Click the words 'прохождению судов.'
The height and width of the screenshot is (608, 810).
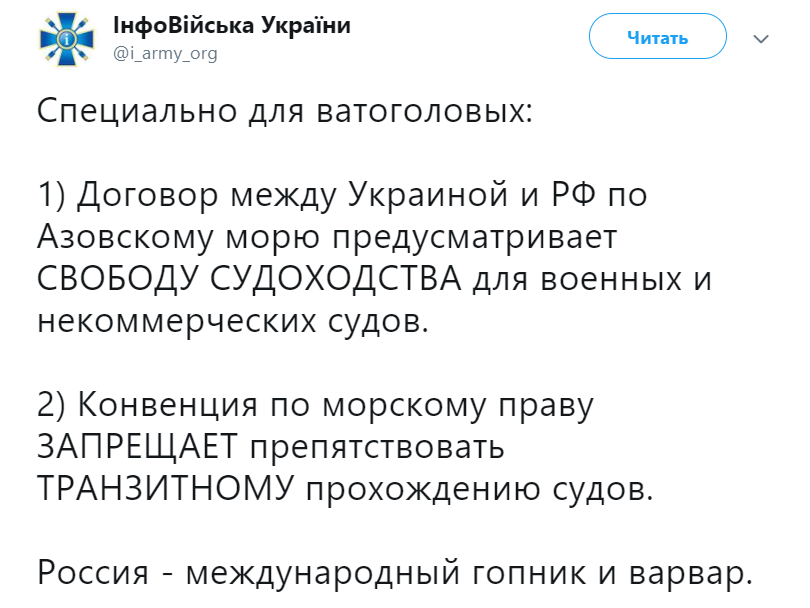point(480,490)
